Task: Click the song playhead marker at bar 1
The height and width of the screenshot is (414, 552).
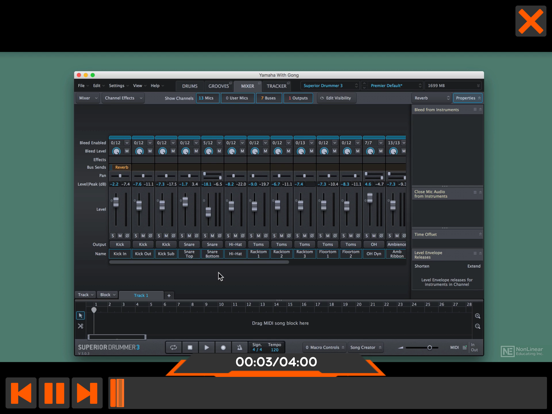Action: point(94,310)
